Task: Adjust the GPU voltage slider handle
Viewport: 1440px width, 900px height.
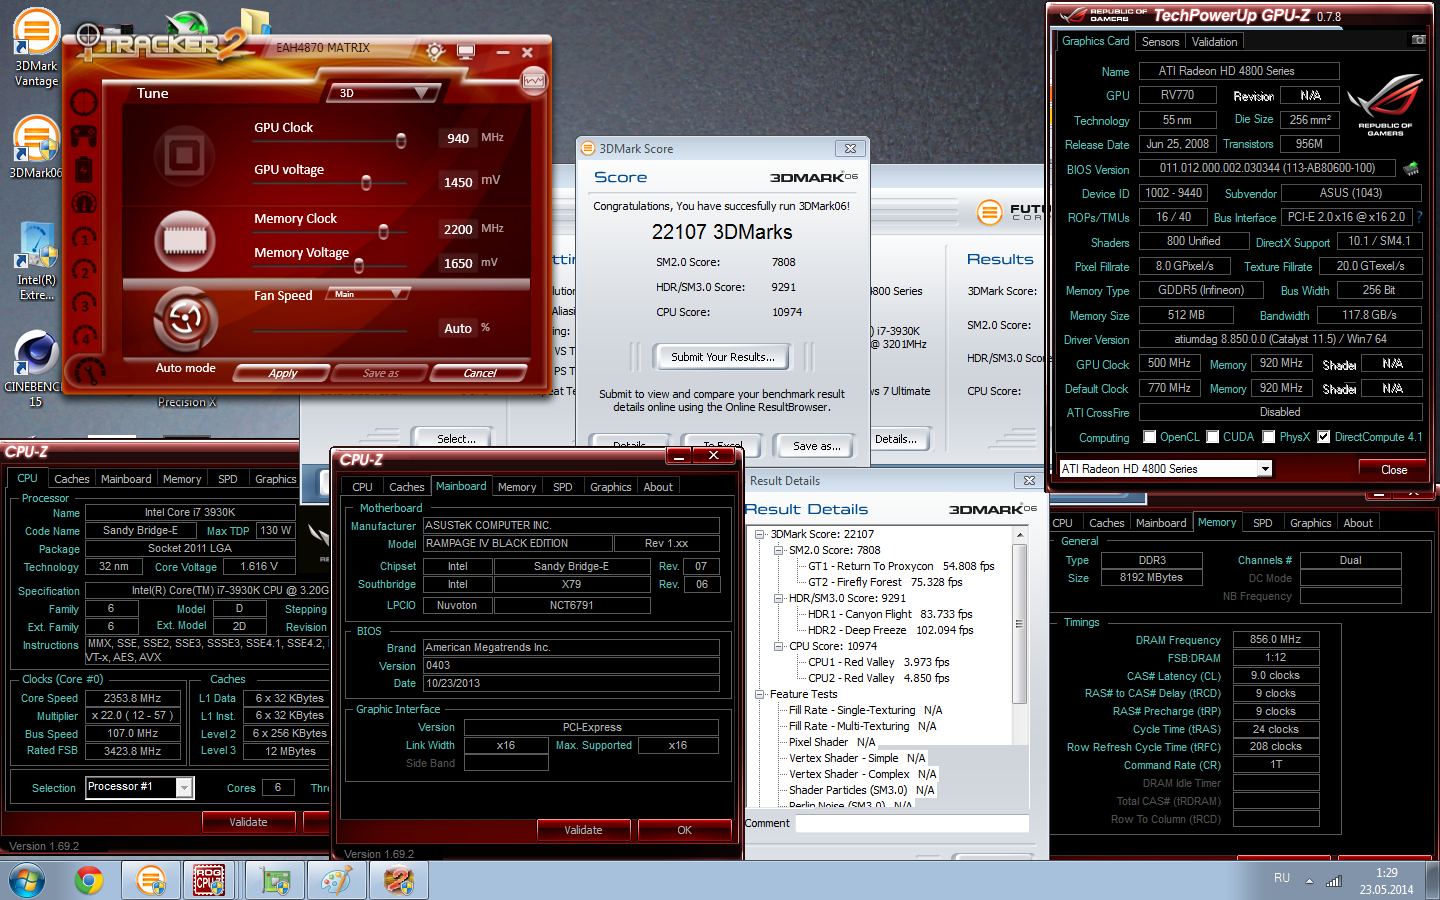Action: tap(366, 183)
